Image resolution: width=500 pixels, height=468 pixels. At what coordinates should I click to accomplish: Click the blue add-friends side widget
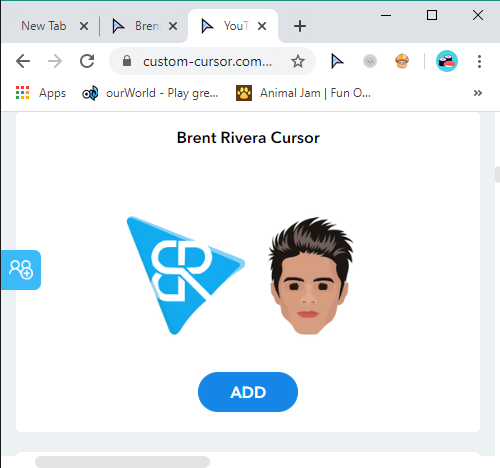pos(21,270)
